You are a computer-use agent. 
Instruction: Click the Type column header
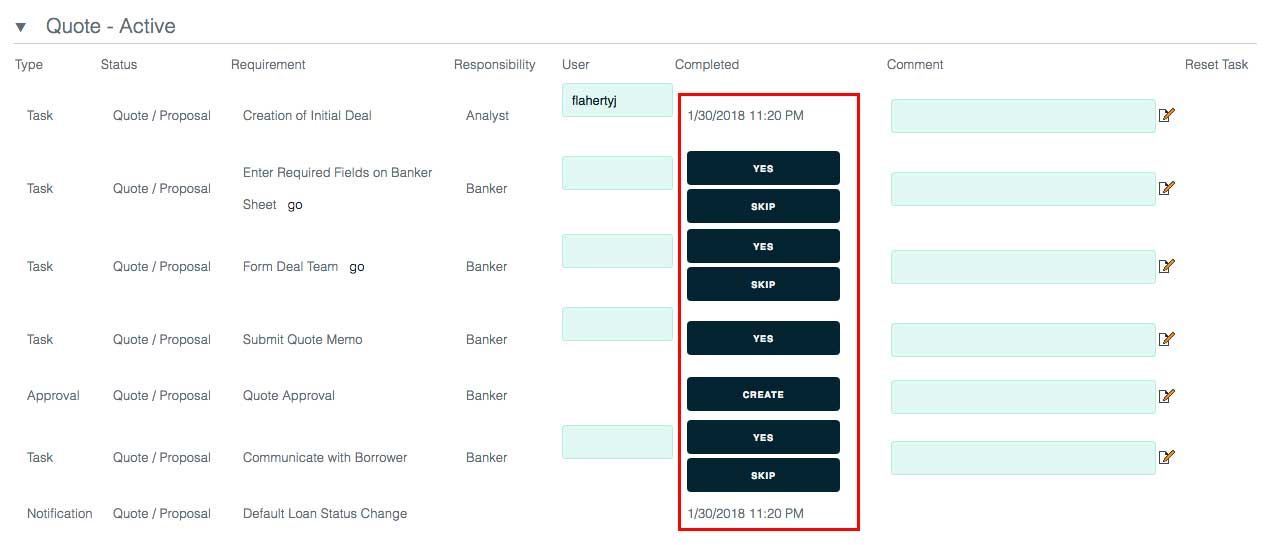pyautogui.click(x=29, y=64)
